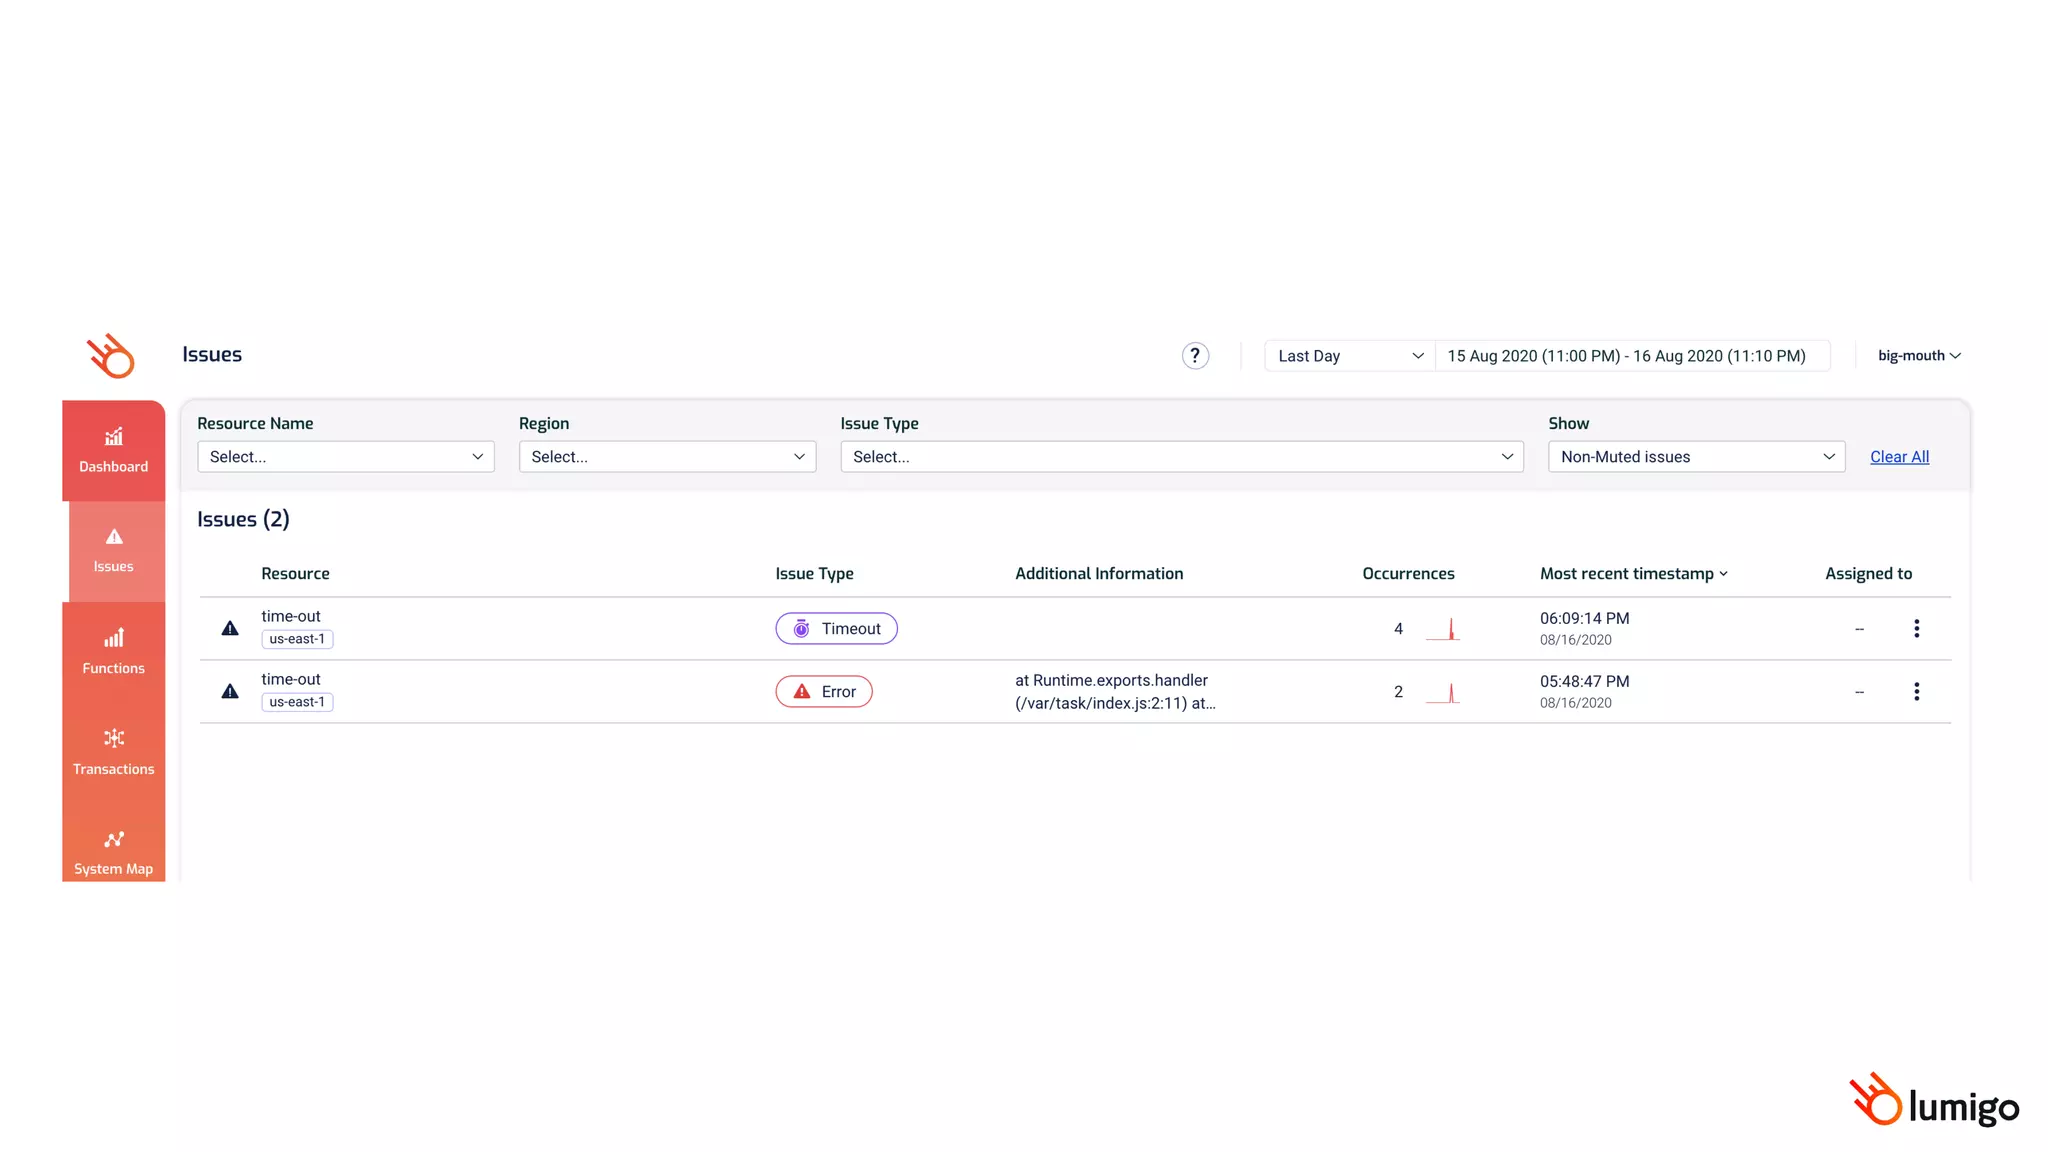Click Lumigo logo in header

110,356
